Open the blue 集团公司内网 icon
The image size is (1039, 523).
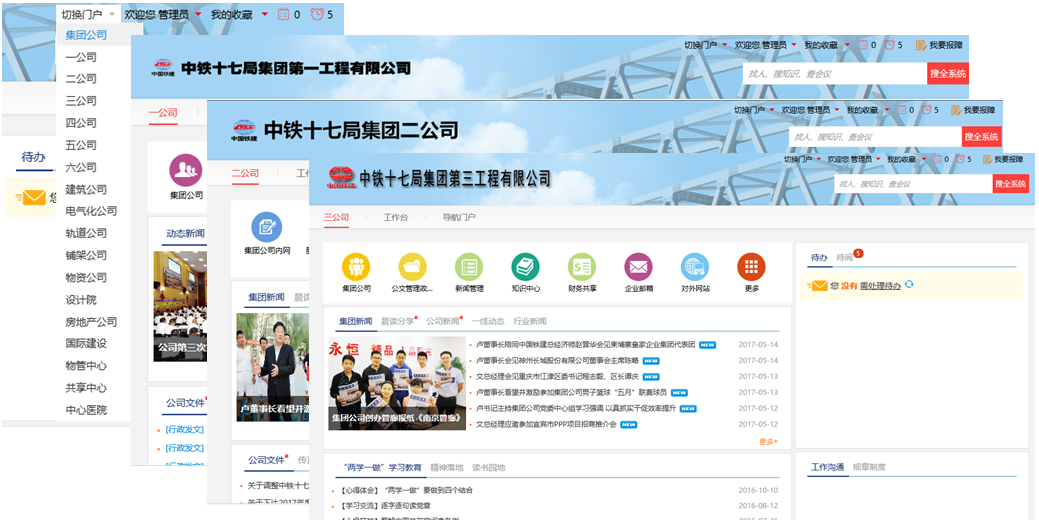click(267, 227)
